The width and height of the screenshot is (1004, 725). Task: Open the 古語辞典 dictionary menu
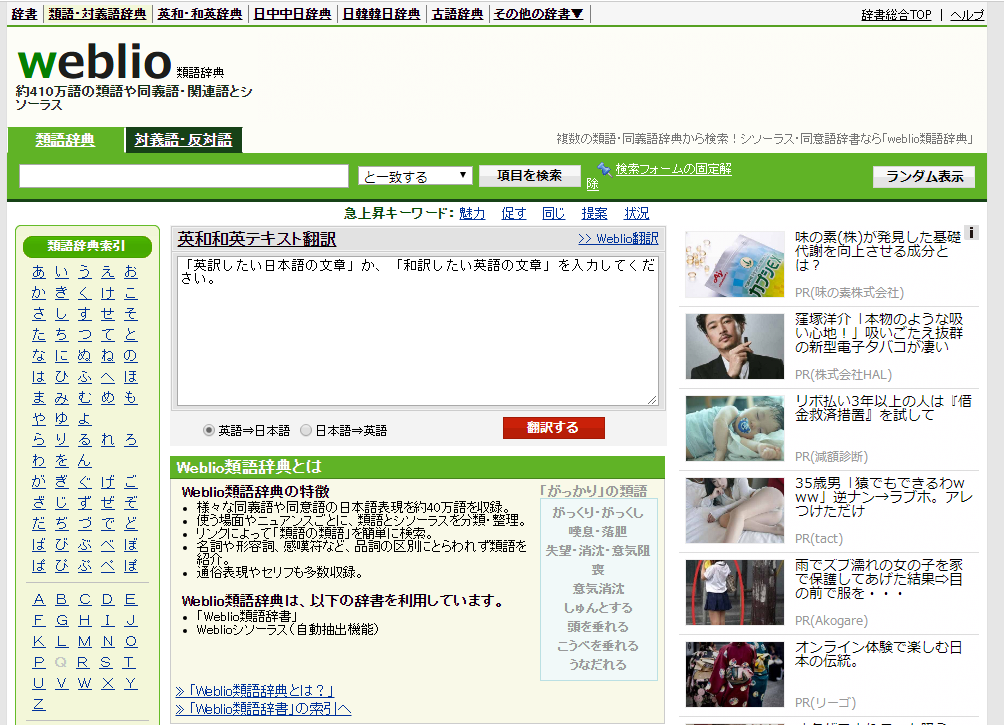coord(458,13)
